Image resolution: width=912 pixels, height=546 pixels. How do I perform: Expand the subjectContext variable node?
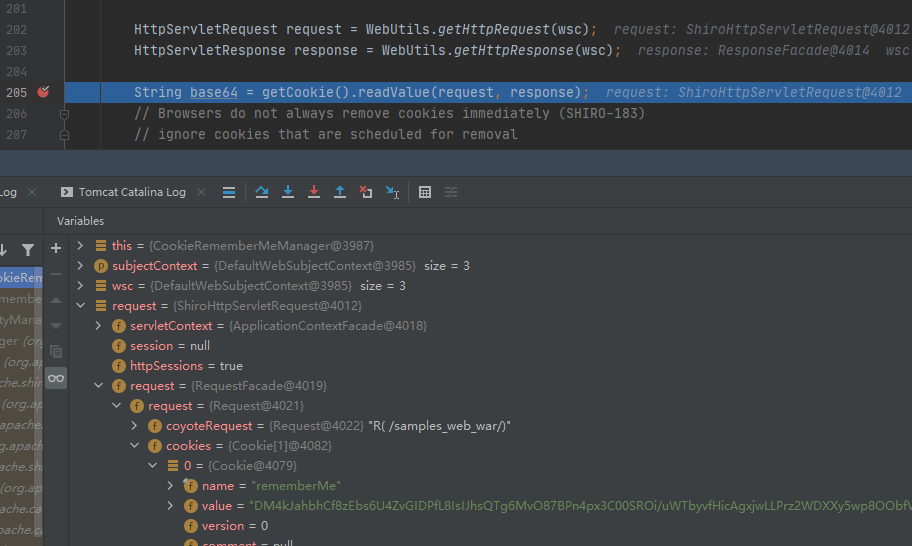point(82,266)
